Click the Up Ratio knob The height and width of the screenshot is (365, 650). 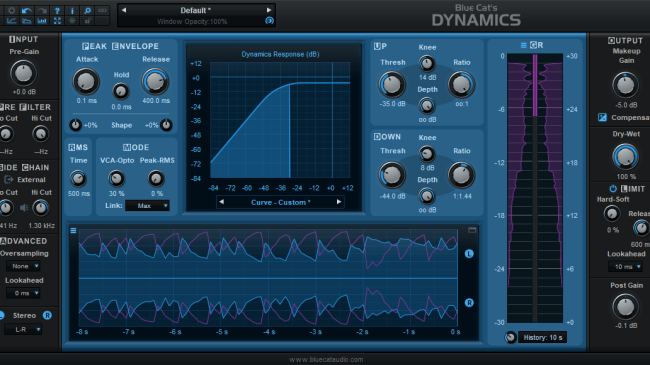pos(461,85)
